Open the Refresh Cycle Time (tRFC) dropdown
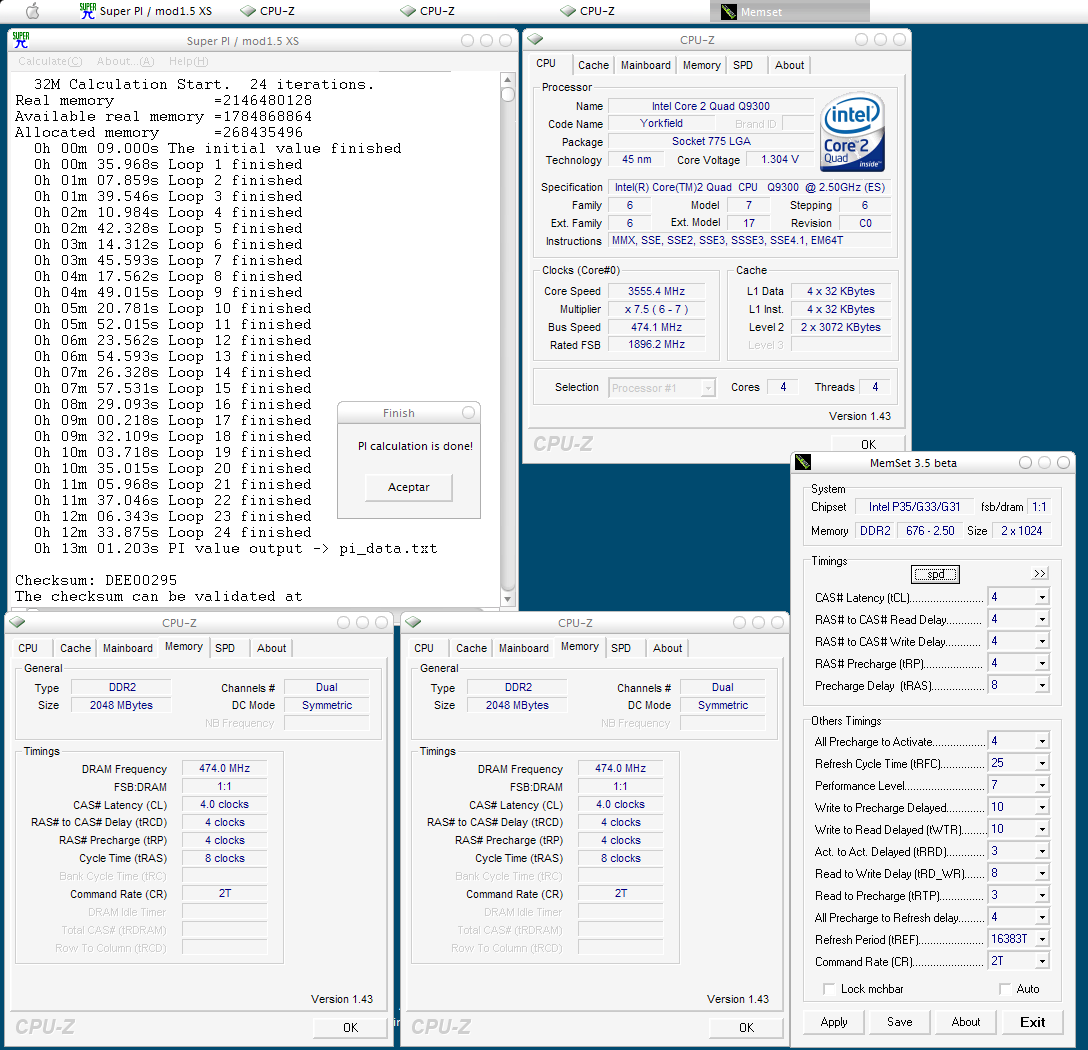1088x1050 pixels. pyautogui.click(x=1042, y=763)
